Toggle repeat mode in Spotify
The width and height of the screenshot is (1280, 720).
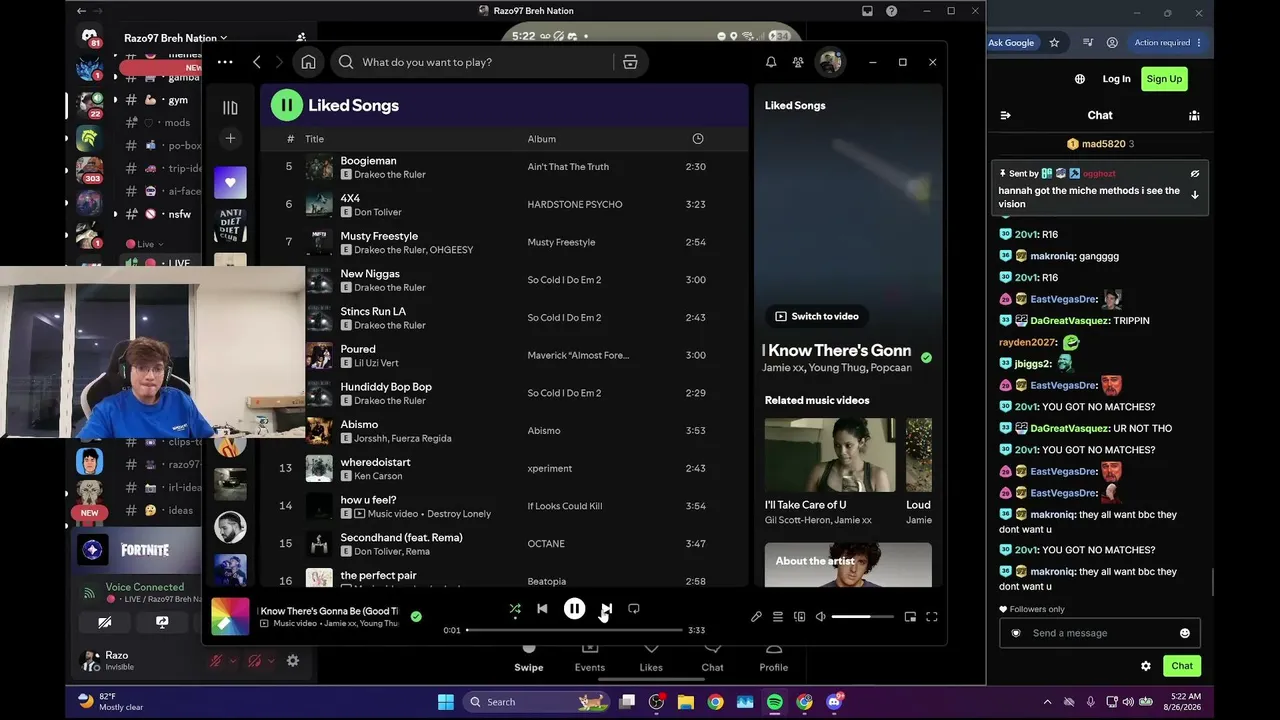pos(634,608)
